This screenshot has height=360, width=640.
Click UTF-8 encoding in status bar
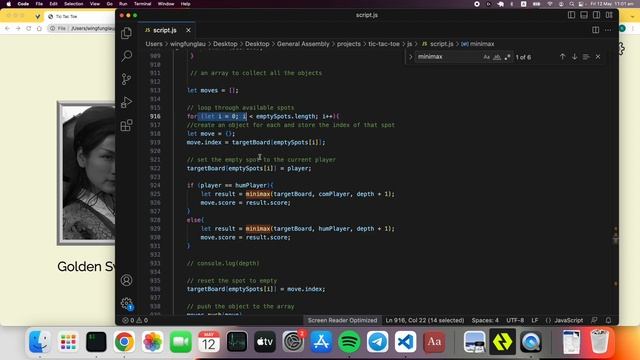pos(515,320)
